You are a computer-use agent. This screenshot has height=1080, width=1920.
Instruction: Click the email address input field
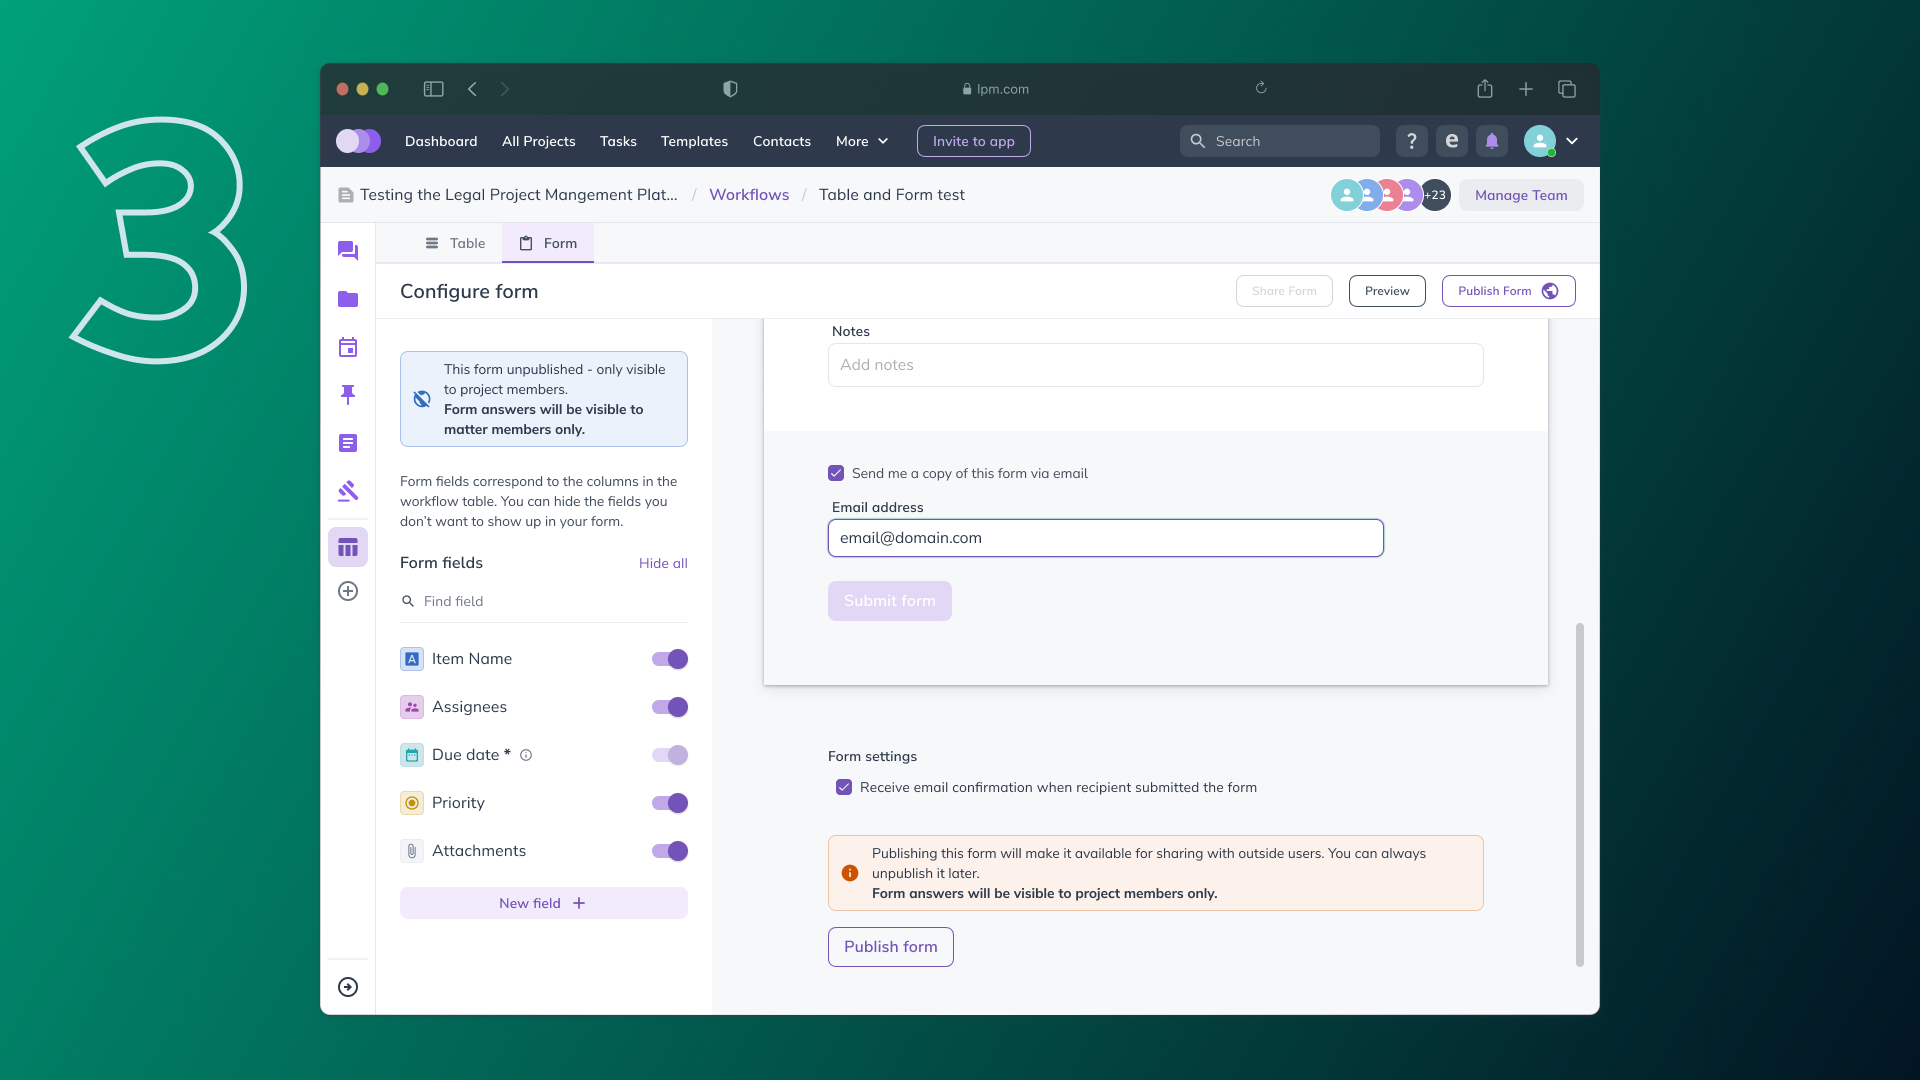coord(1105,537)
